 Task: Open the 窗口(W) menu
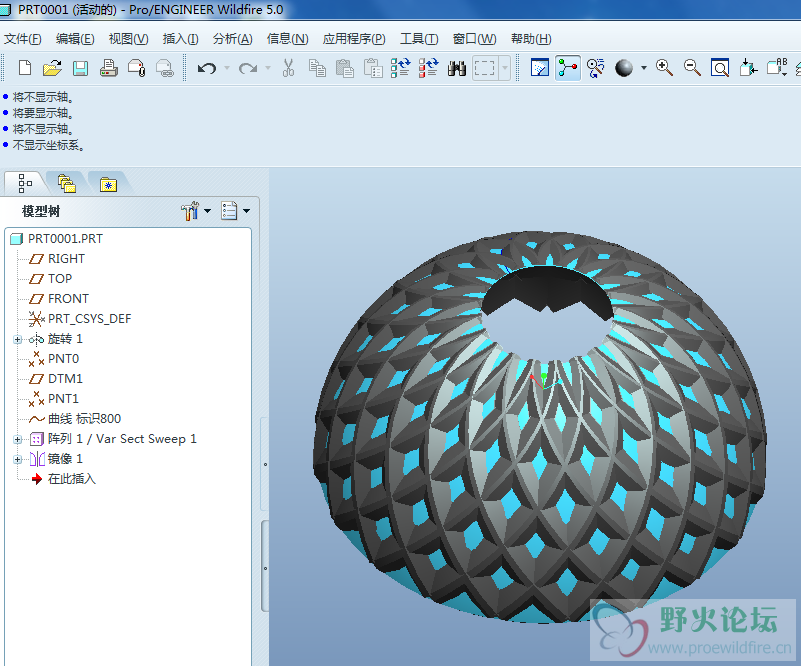(474, 39)
